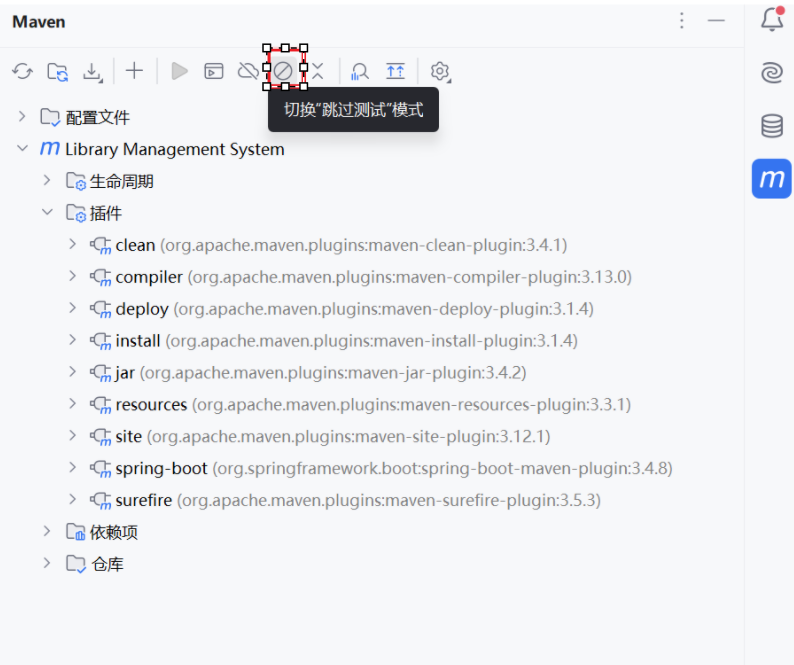This screenshot has width=794, height=665.
Task: Click the Maven panel title
Action: click(x=38, y=22)
